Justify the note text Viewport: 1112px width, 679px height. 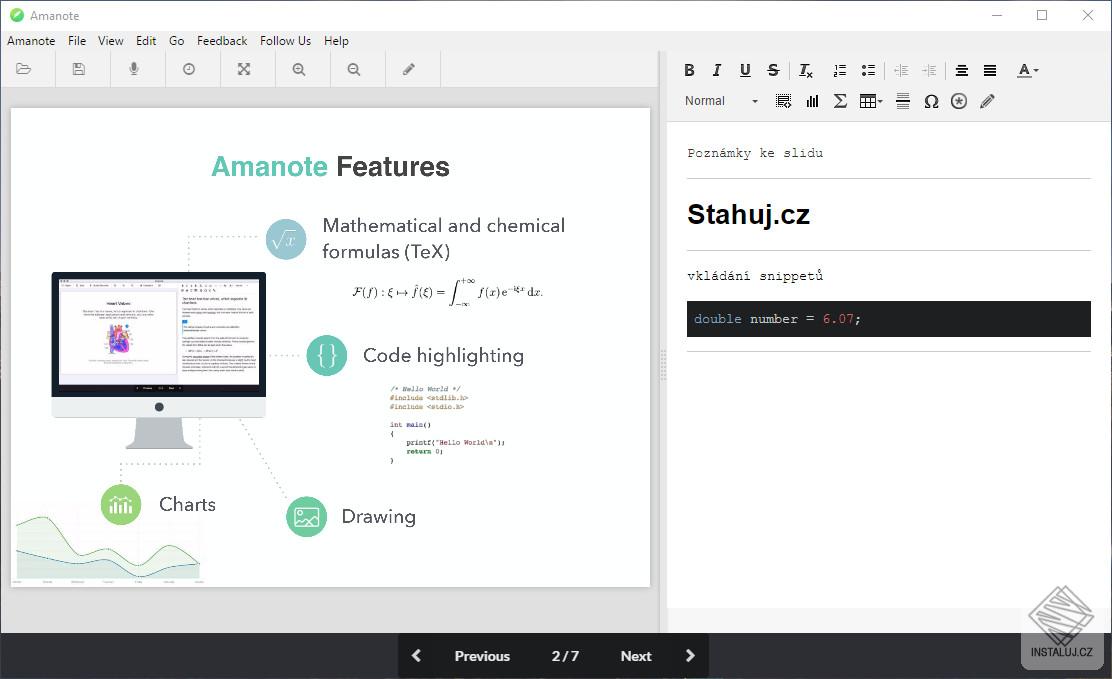coord(990,70)
